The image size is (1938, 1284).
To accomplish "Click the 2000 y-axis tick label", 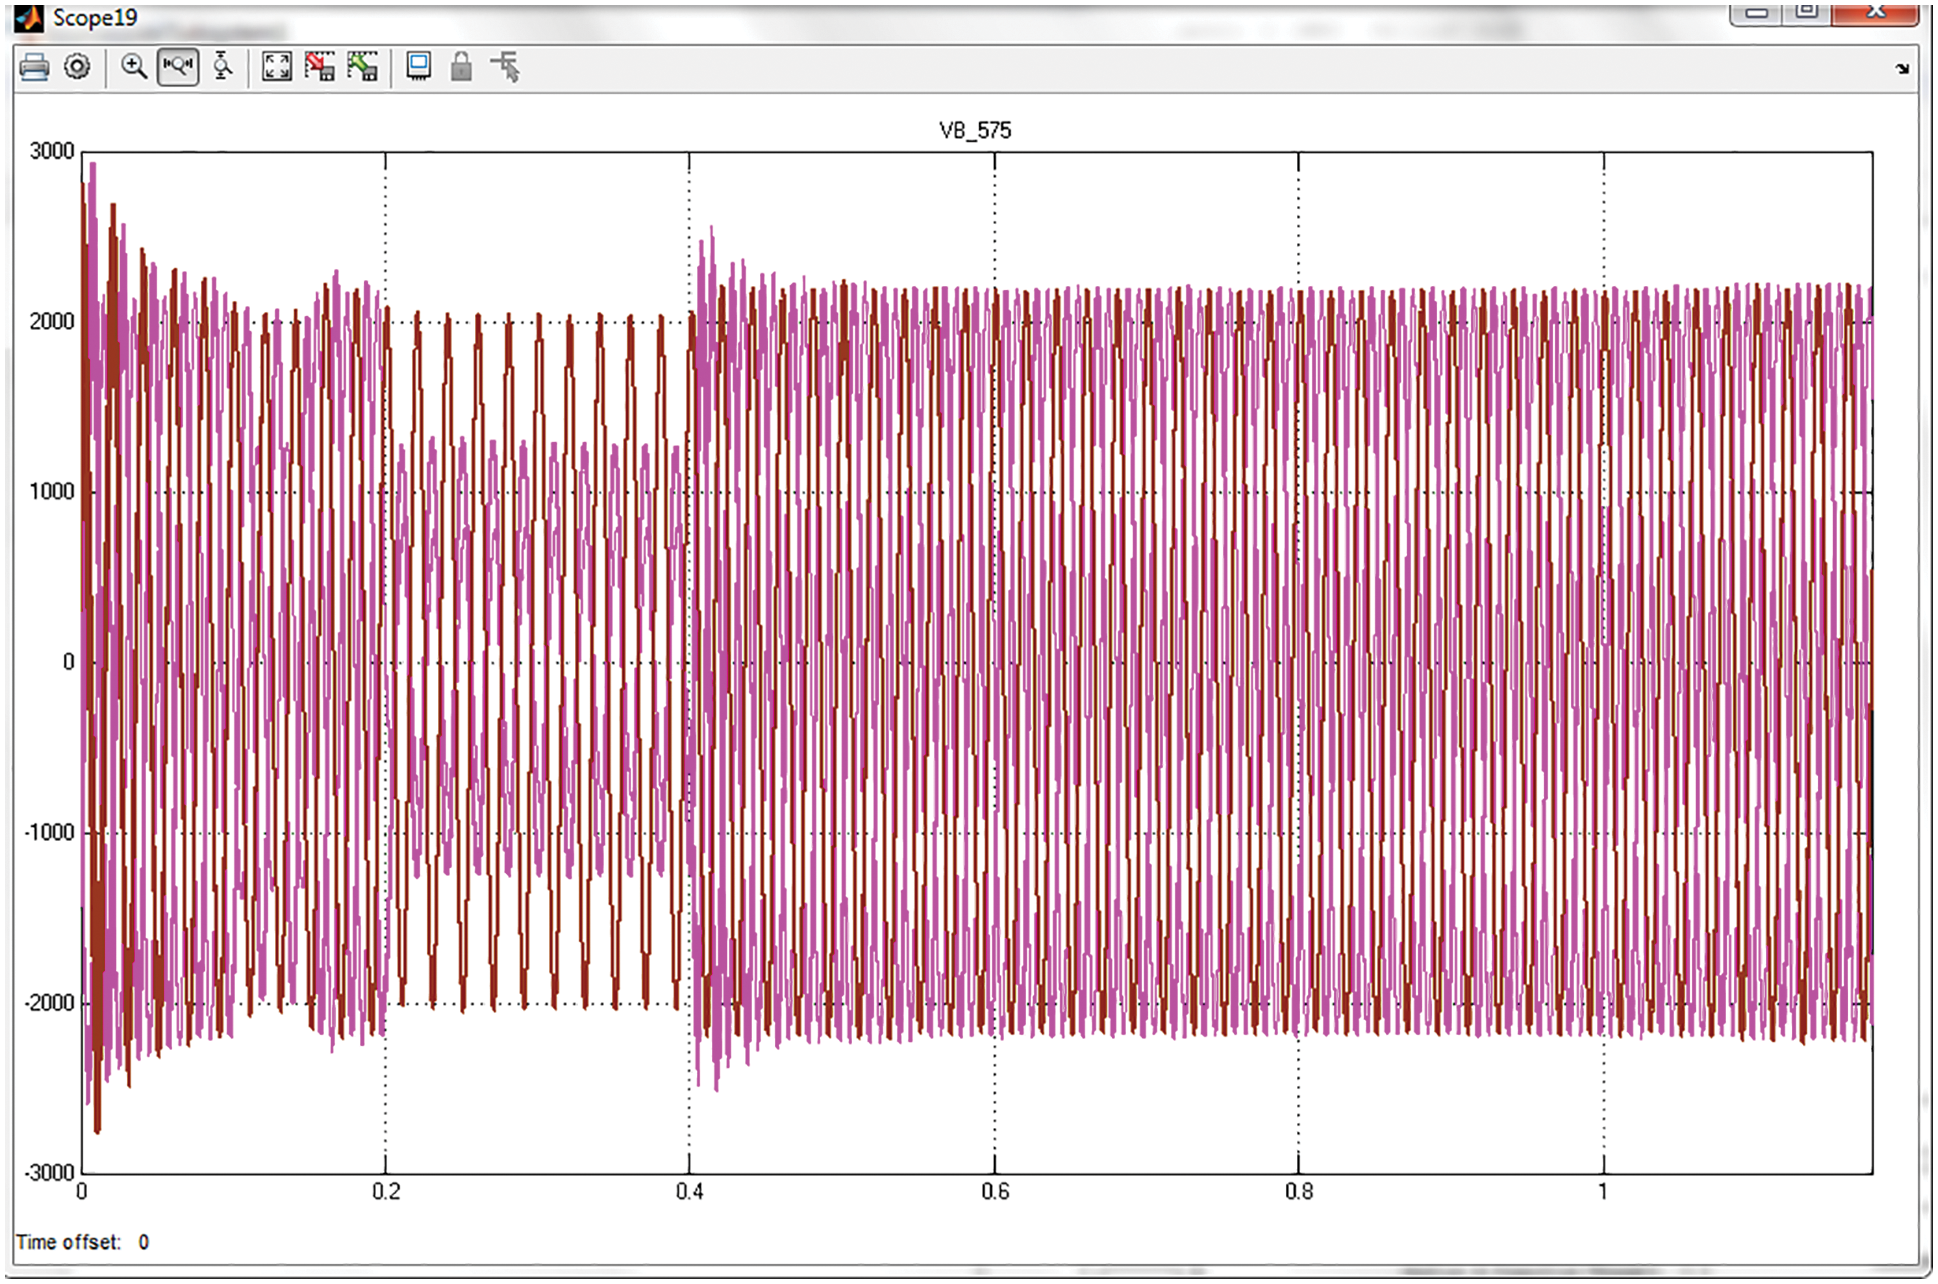I will (52, 322).
